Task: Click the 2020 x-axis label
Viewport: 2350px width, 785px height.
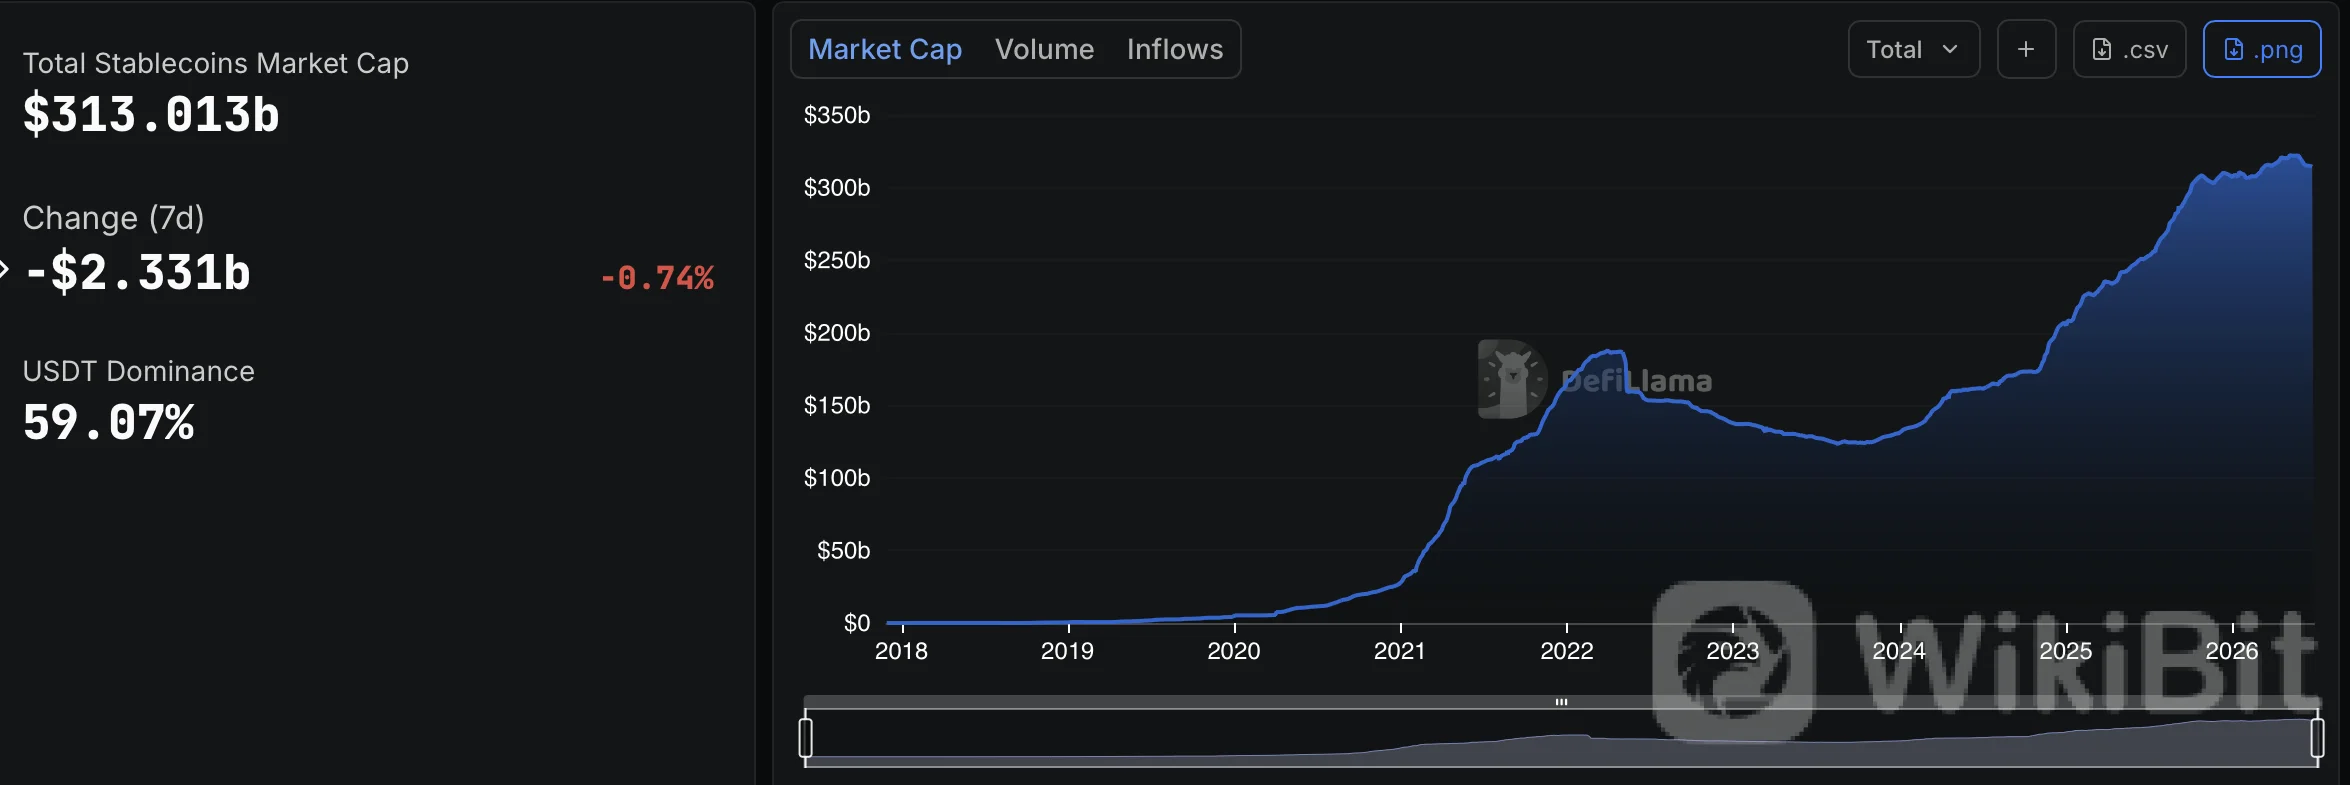Action: [1234, 651]
